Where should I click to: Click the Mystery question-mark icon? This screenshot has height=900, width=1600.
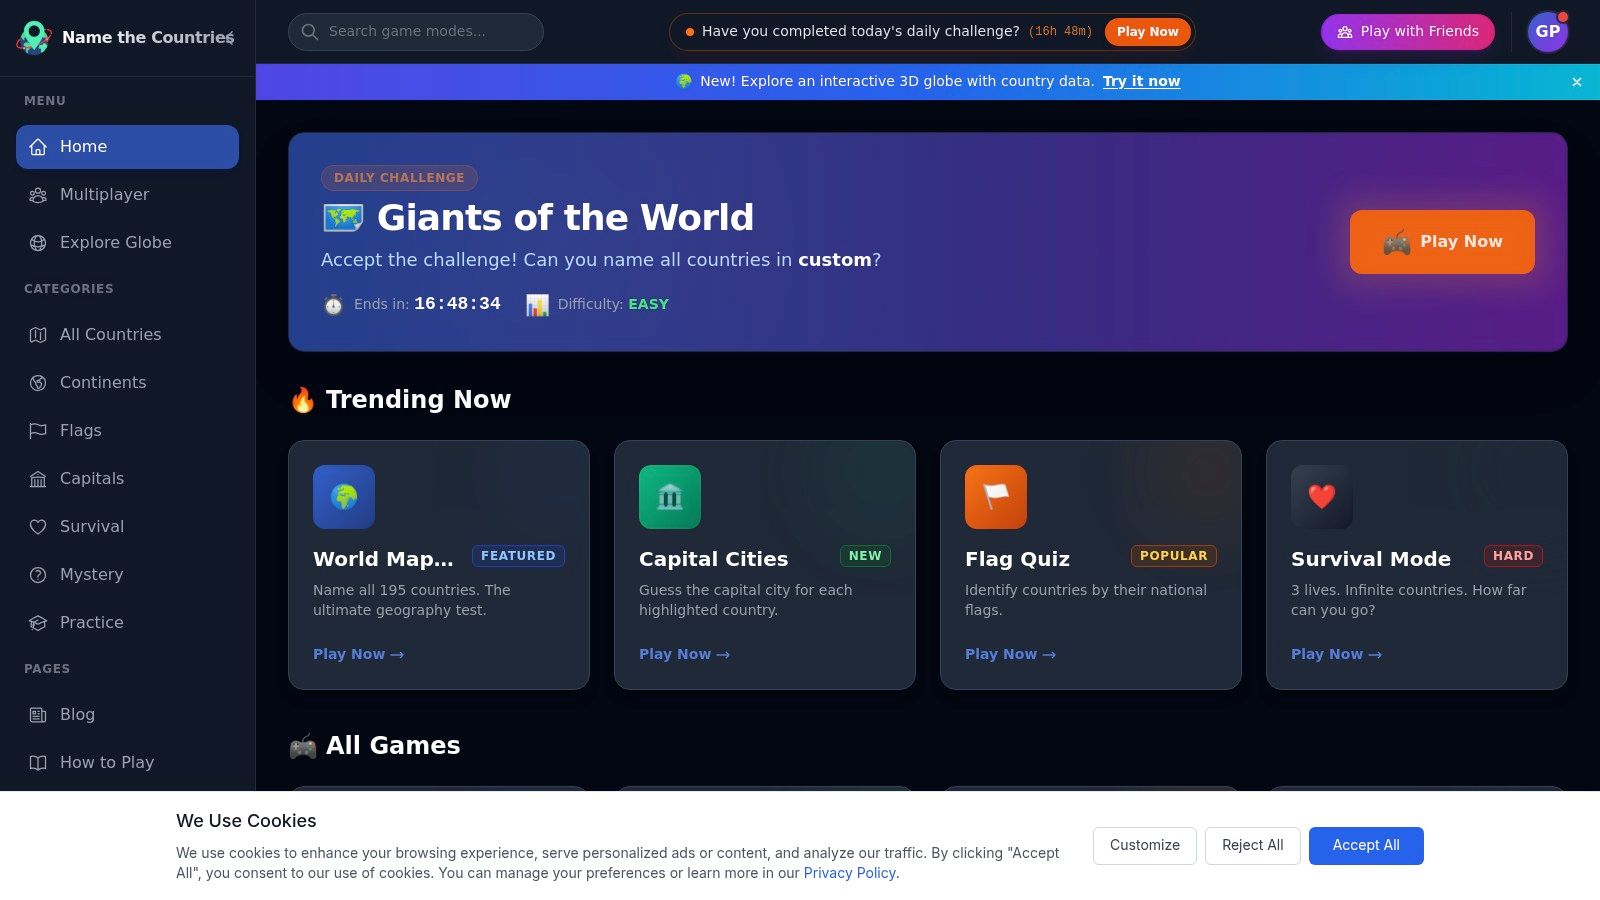(37, 574)
